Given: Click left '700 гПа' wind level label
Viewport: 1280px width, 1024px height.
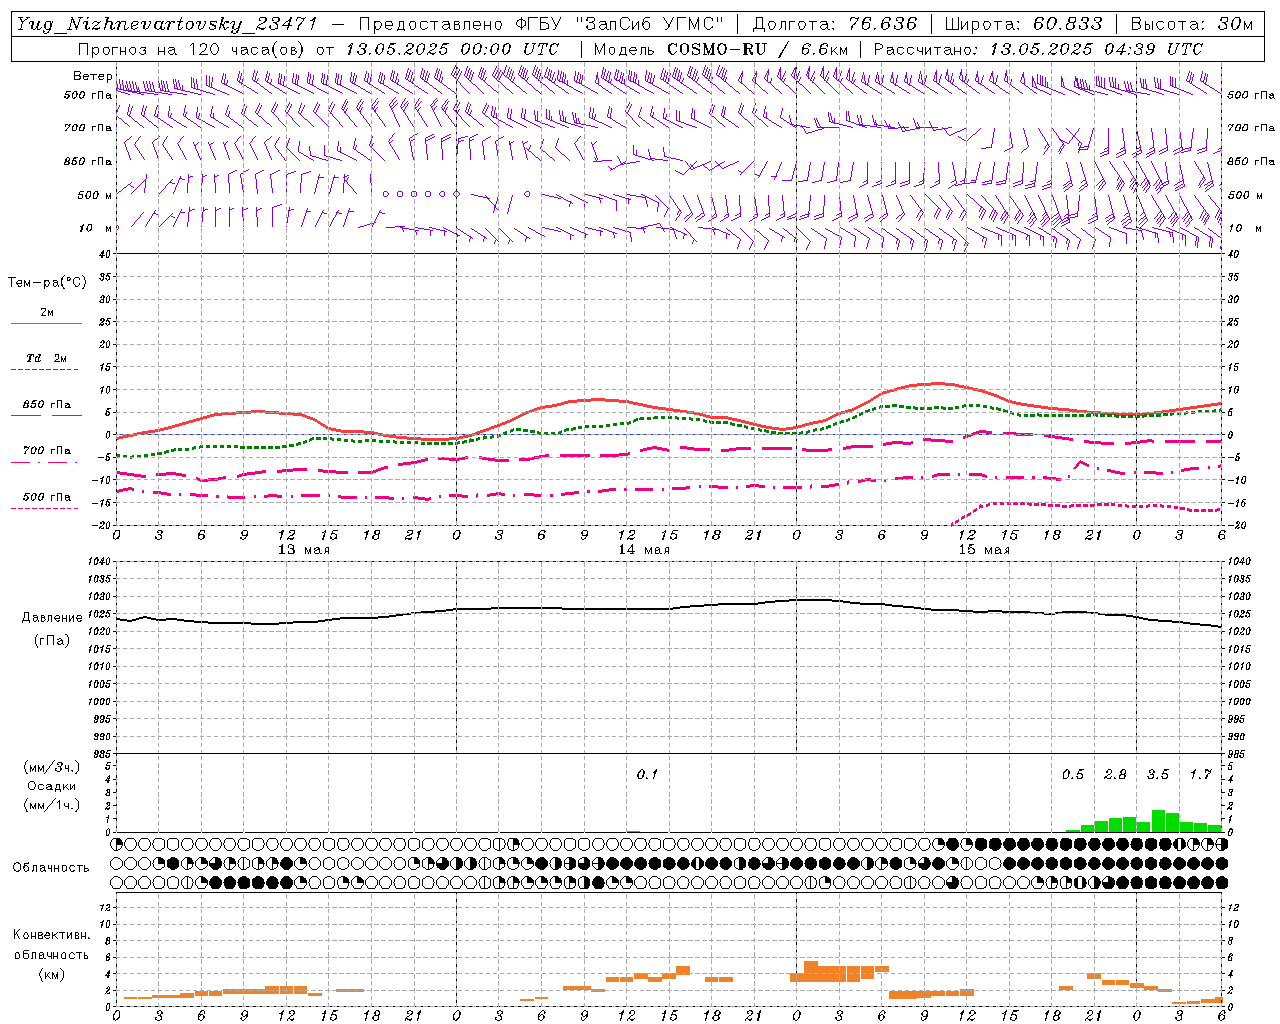Looking at the screenshot, I should [x=88, y=128].
